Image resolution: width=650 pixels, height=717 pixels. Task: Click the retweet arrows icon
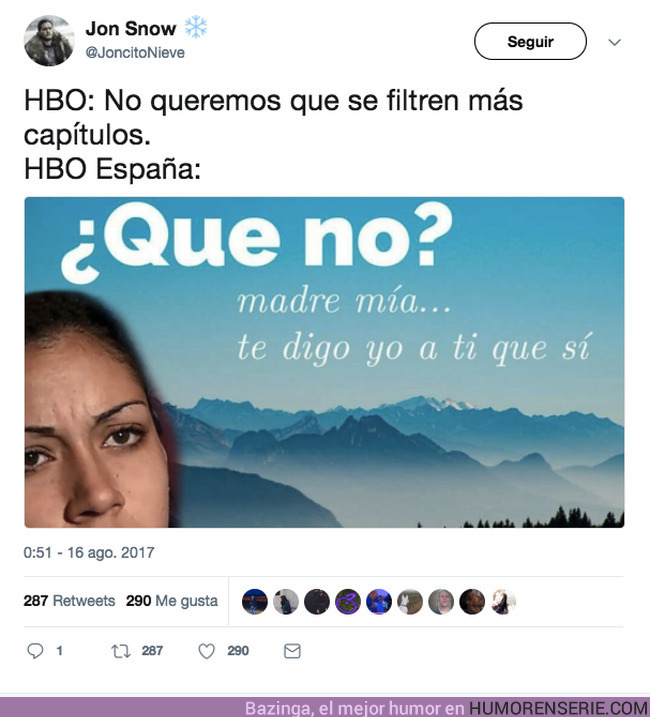[x=121, y=651]
